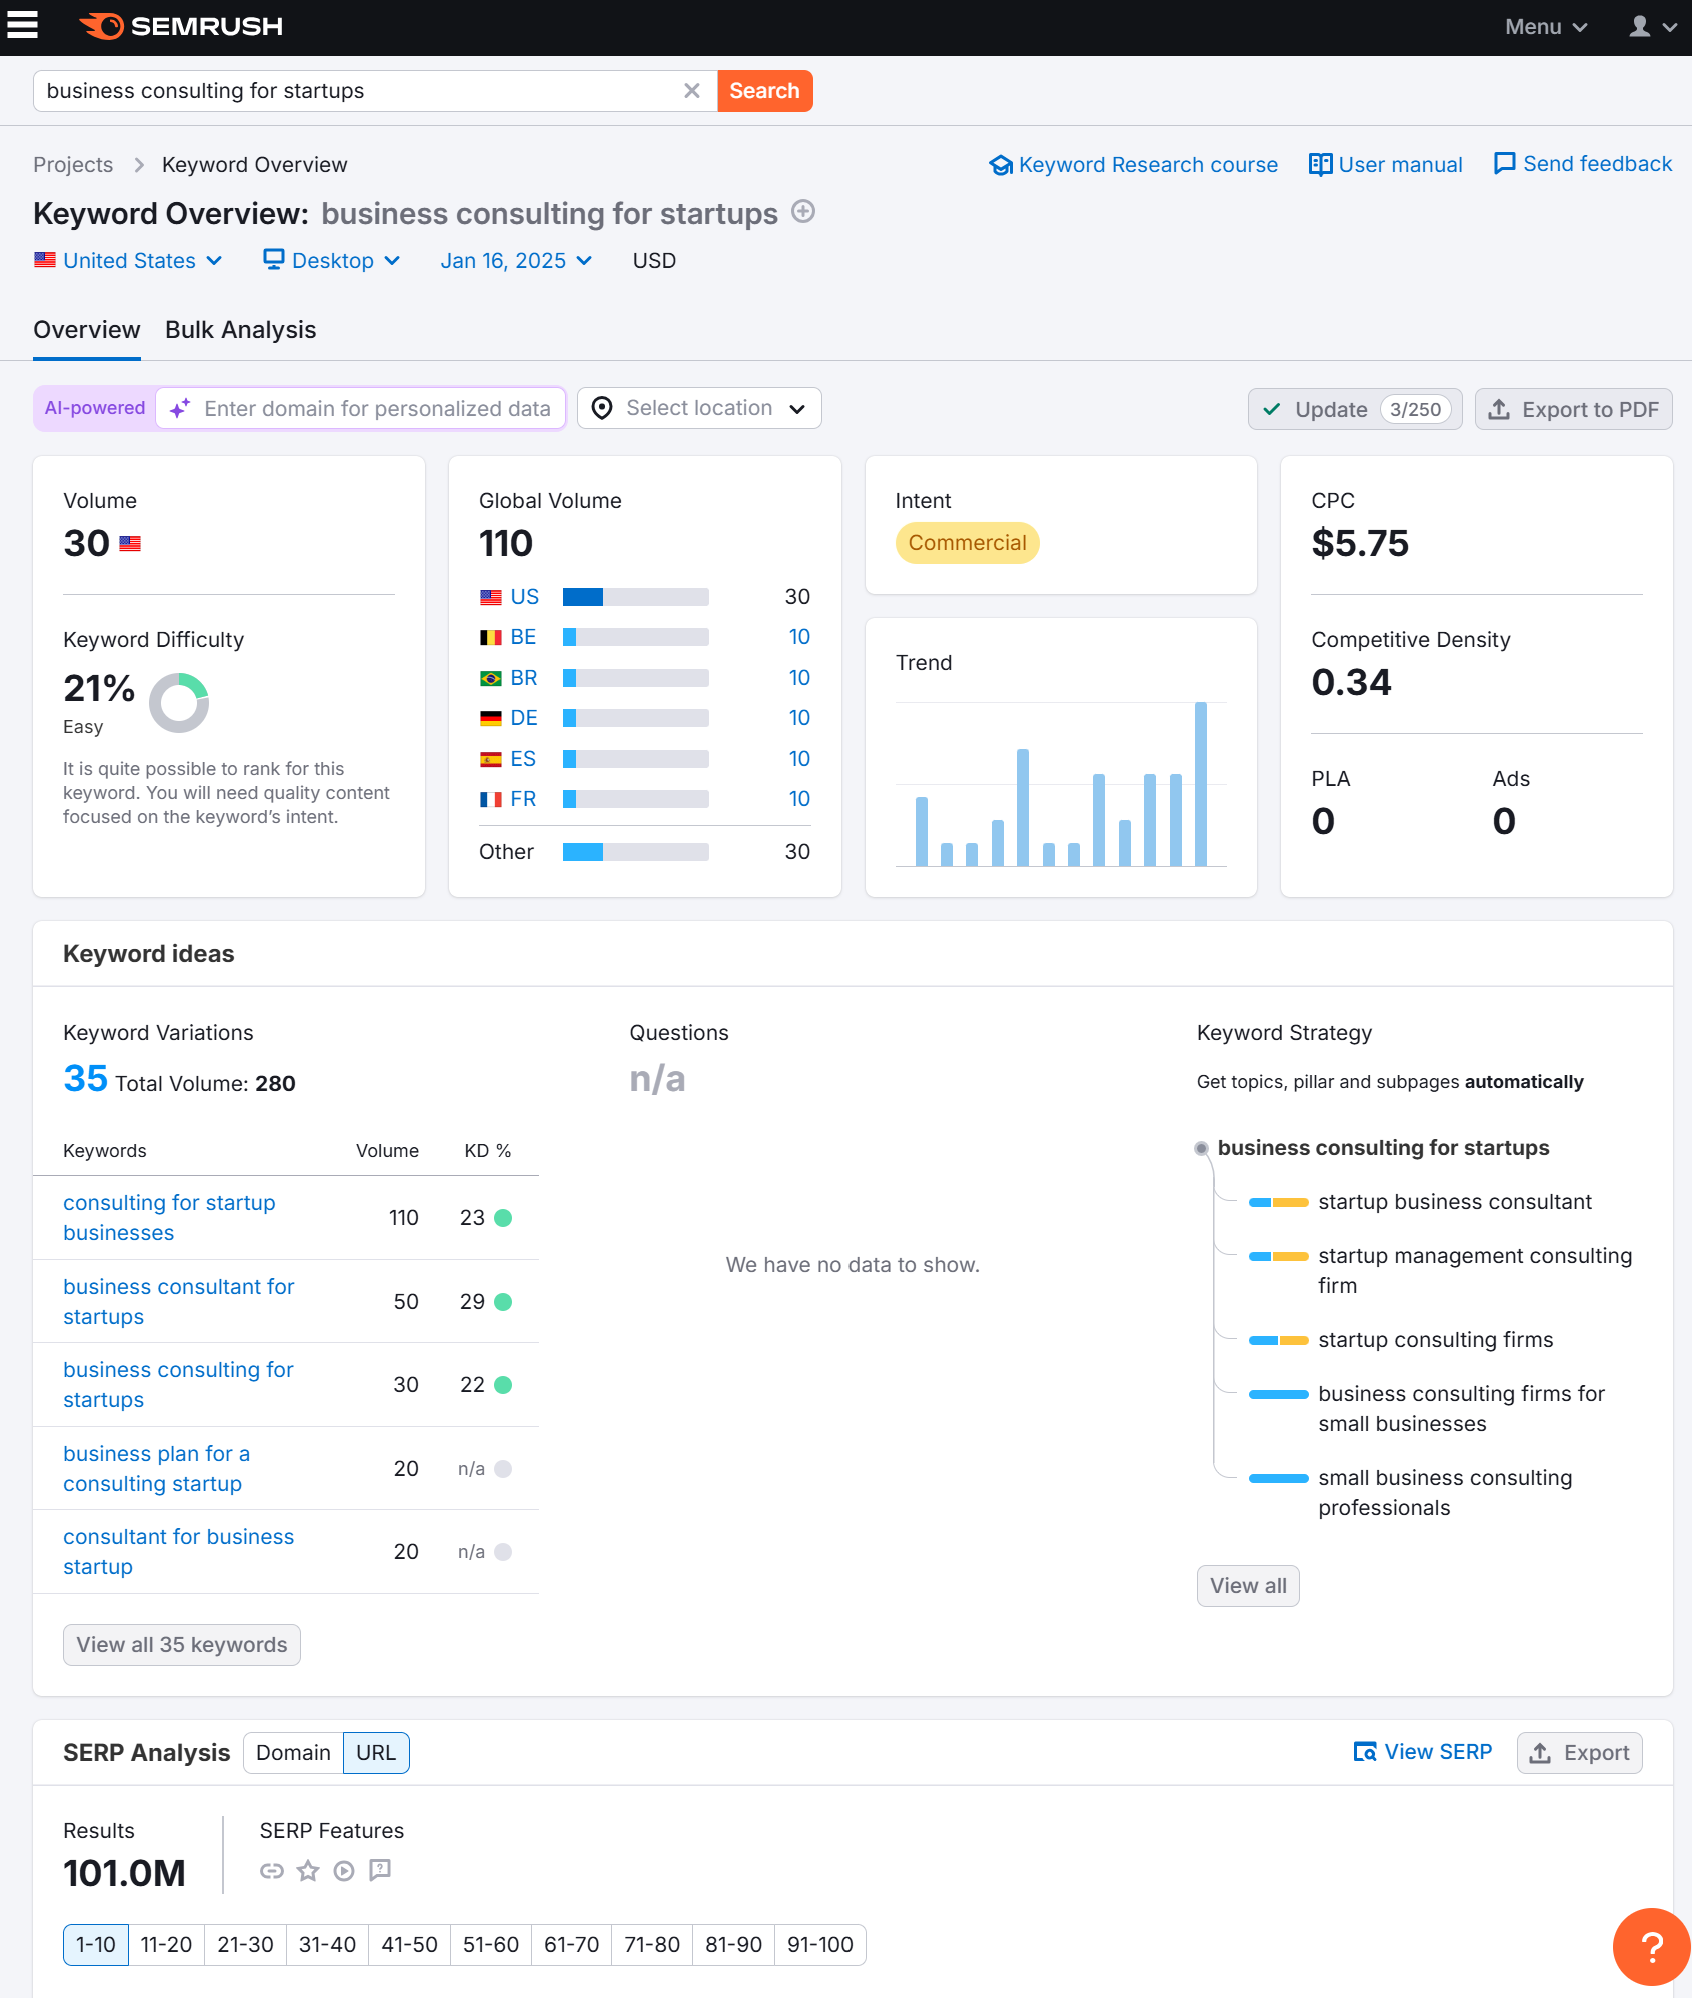Select the FAQ SERP feature icon

pos(379,1871)
